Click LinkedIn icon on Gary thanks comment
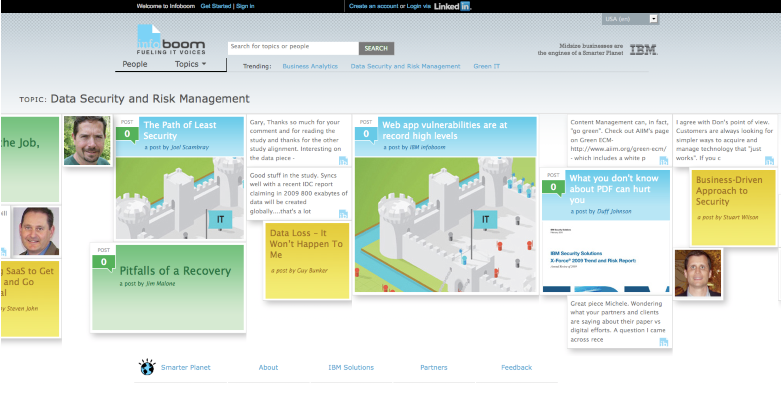The image size is (782, 416). (x=343, y=161)
